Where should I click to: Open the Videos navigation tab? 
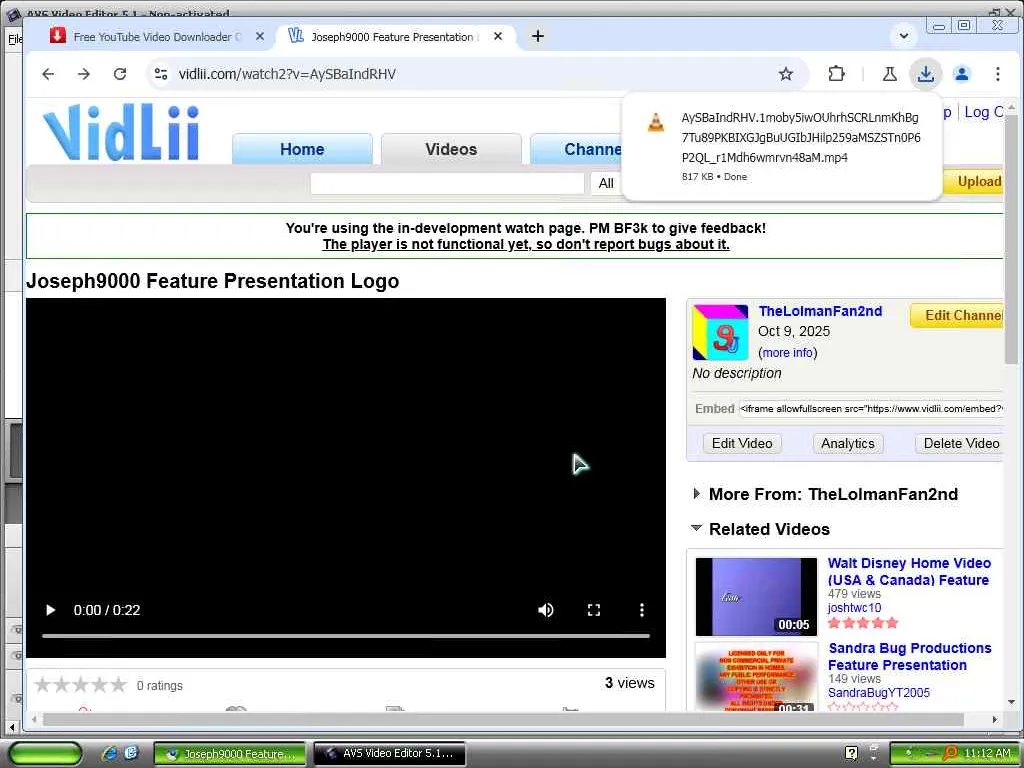tap(451, 149)
